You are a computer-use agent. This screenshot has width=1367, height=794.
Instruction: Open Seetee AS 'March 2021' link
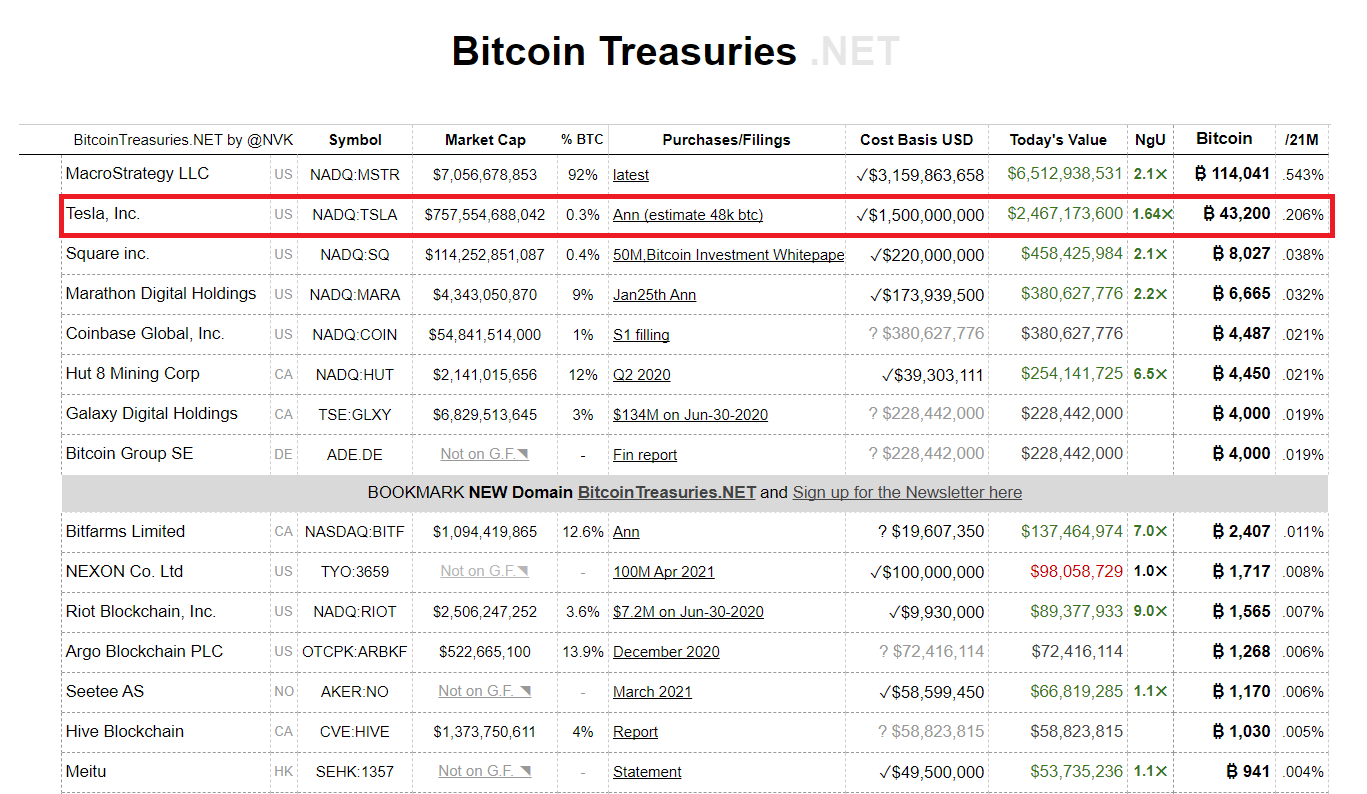pyautogui.click(x=652, y=692)
